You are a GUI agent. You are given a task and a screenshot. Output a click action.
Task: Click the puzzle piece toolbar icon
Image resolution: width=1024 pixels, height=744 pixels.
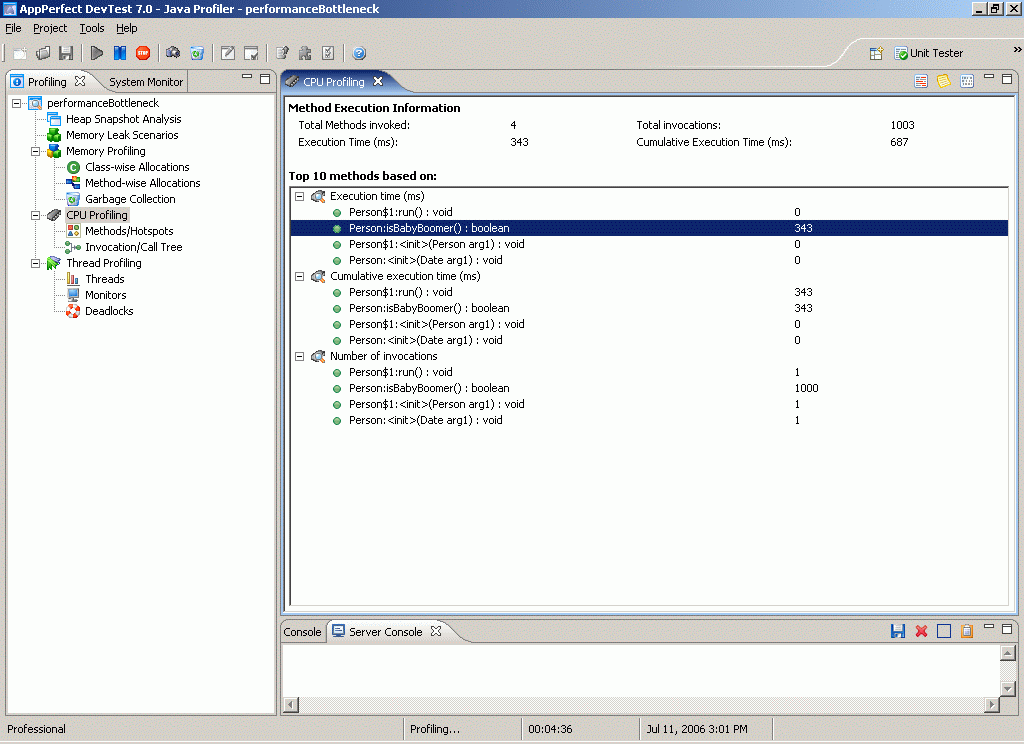pyautogui.click(x=305, y=54)
